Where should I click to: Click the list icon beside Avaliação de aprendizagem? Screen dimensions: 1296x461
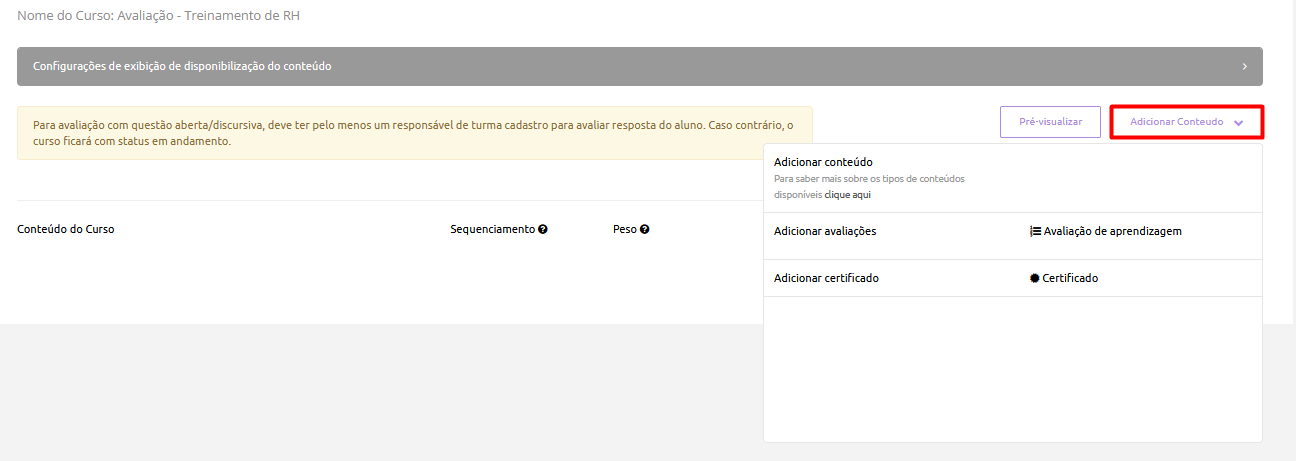1035,231
